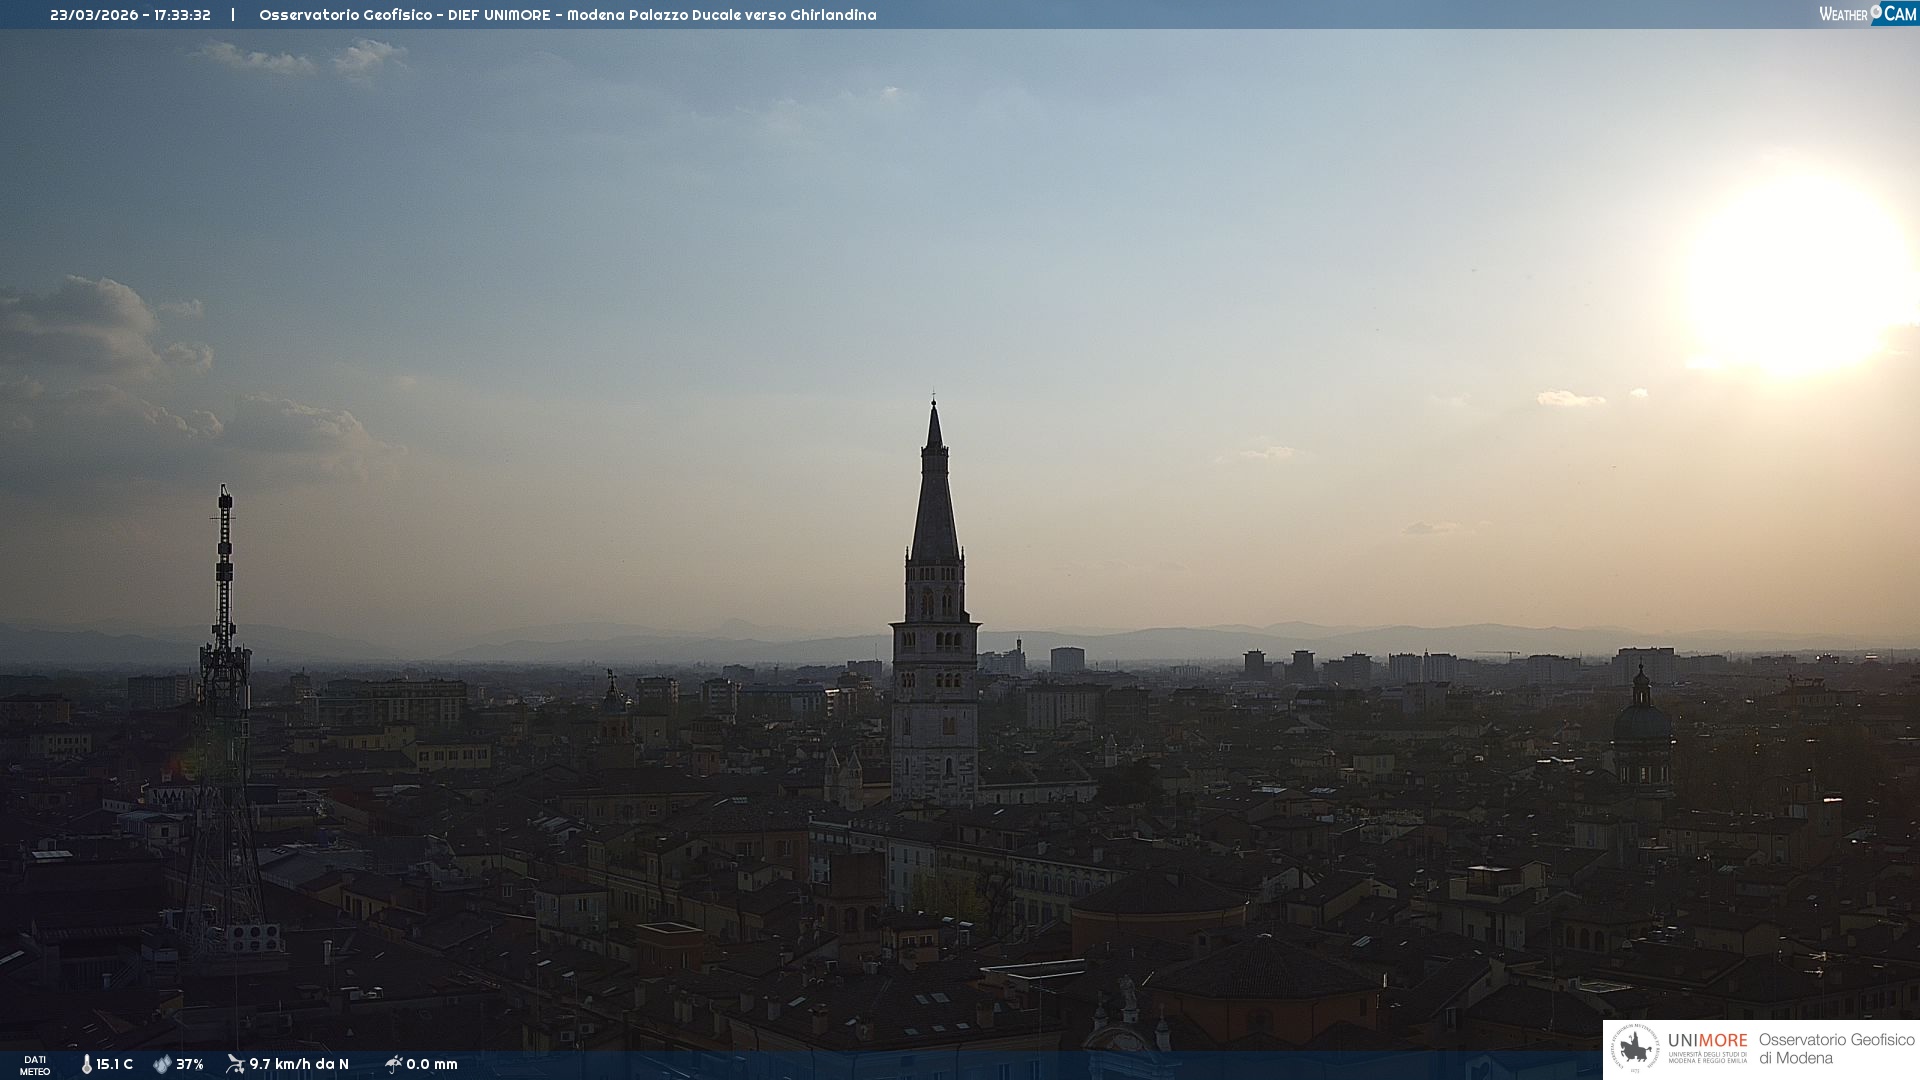The image size is (1920, 1080).
Task: Click the 37% humidity value
Action: point(190,1064)
